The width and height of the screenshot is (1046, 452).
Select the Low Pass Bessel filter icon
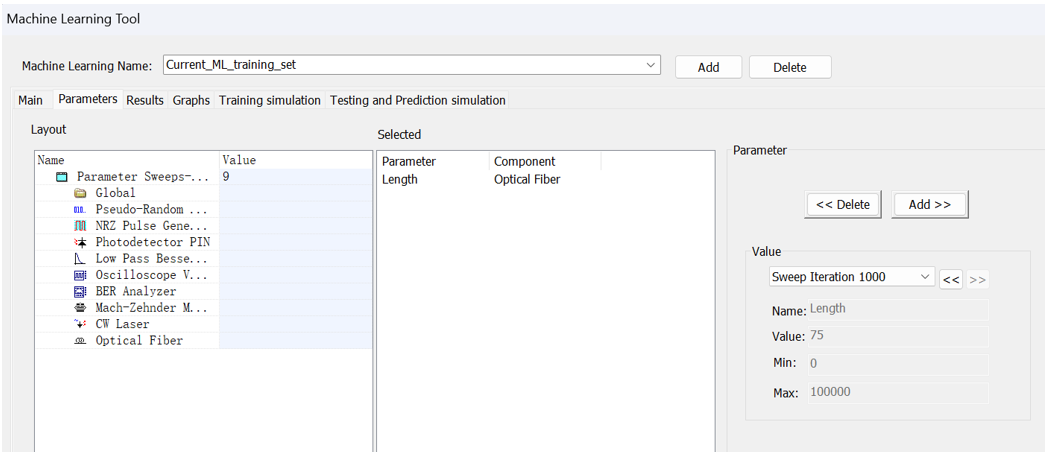[80, 259]
